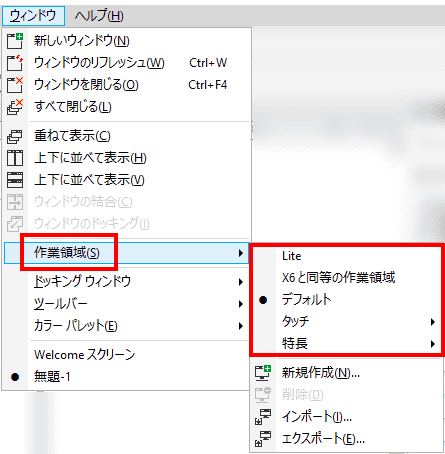Expand the タッチ workspace submenu
The width and height of the screenshot is (445, 454).
(347, 322)
